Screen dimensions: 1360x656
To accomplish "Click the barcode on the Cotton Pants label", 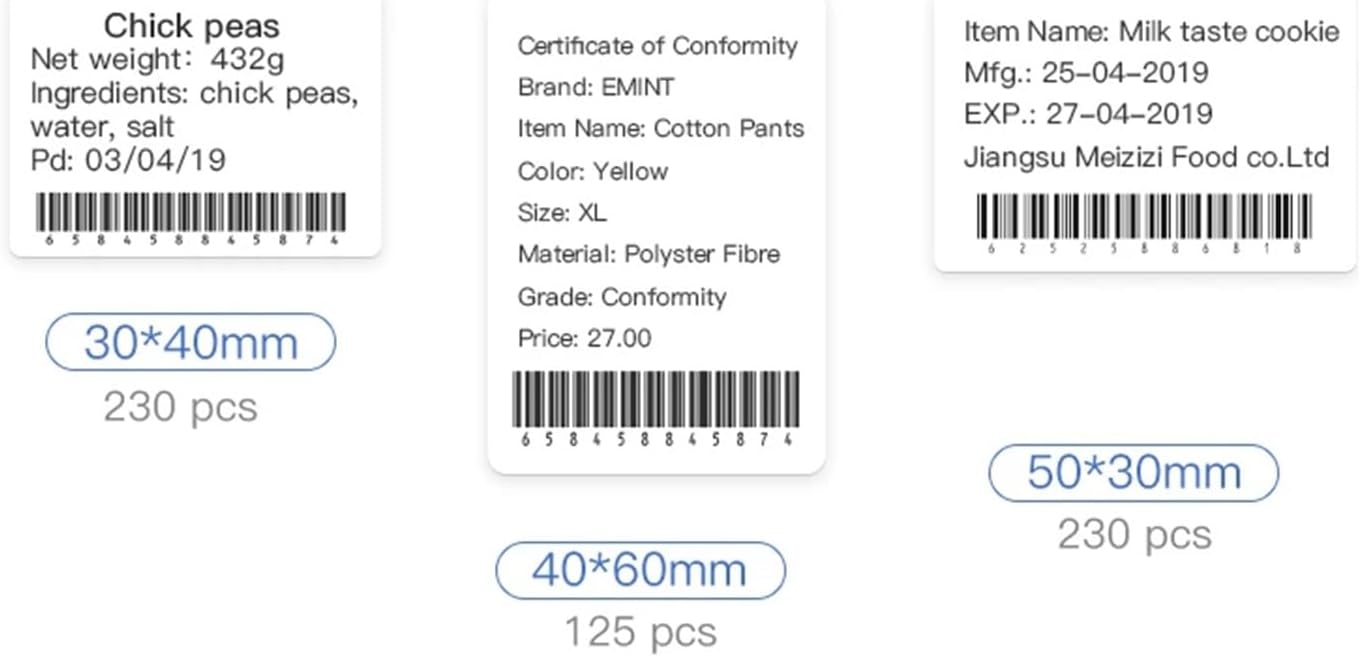I will point(656,402).
